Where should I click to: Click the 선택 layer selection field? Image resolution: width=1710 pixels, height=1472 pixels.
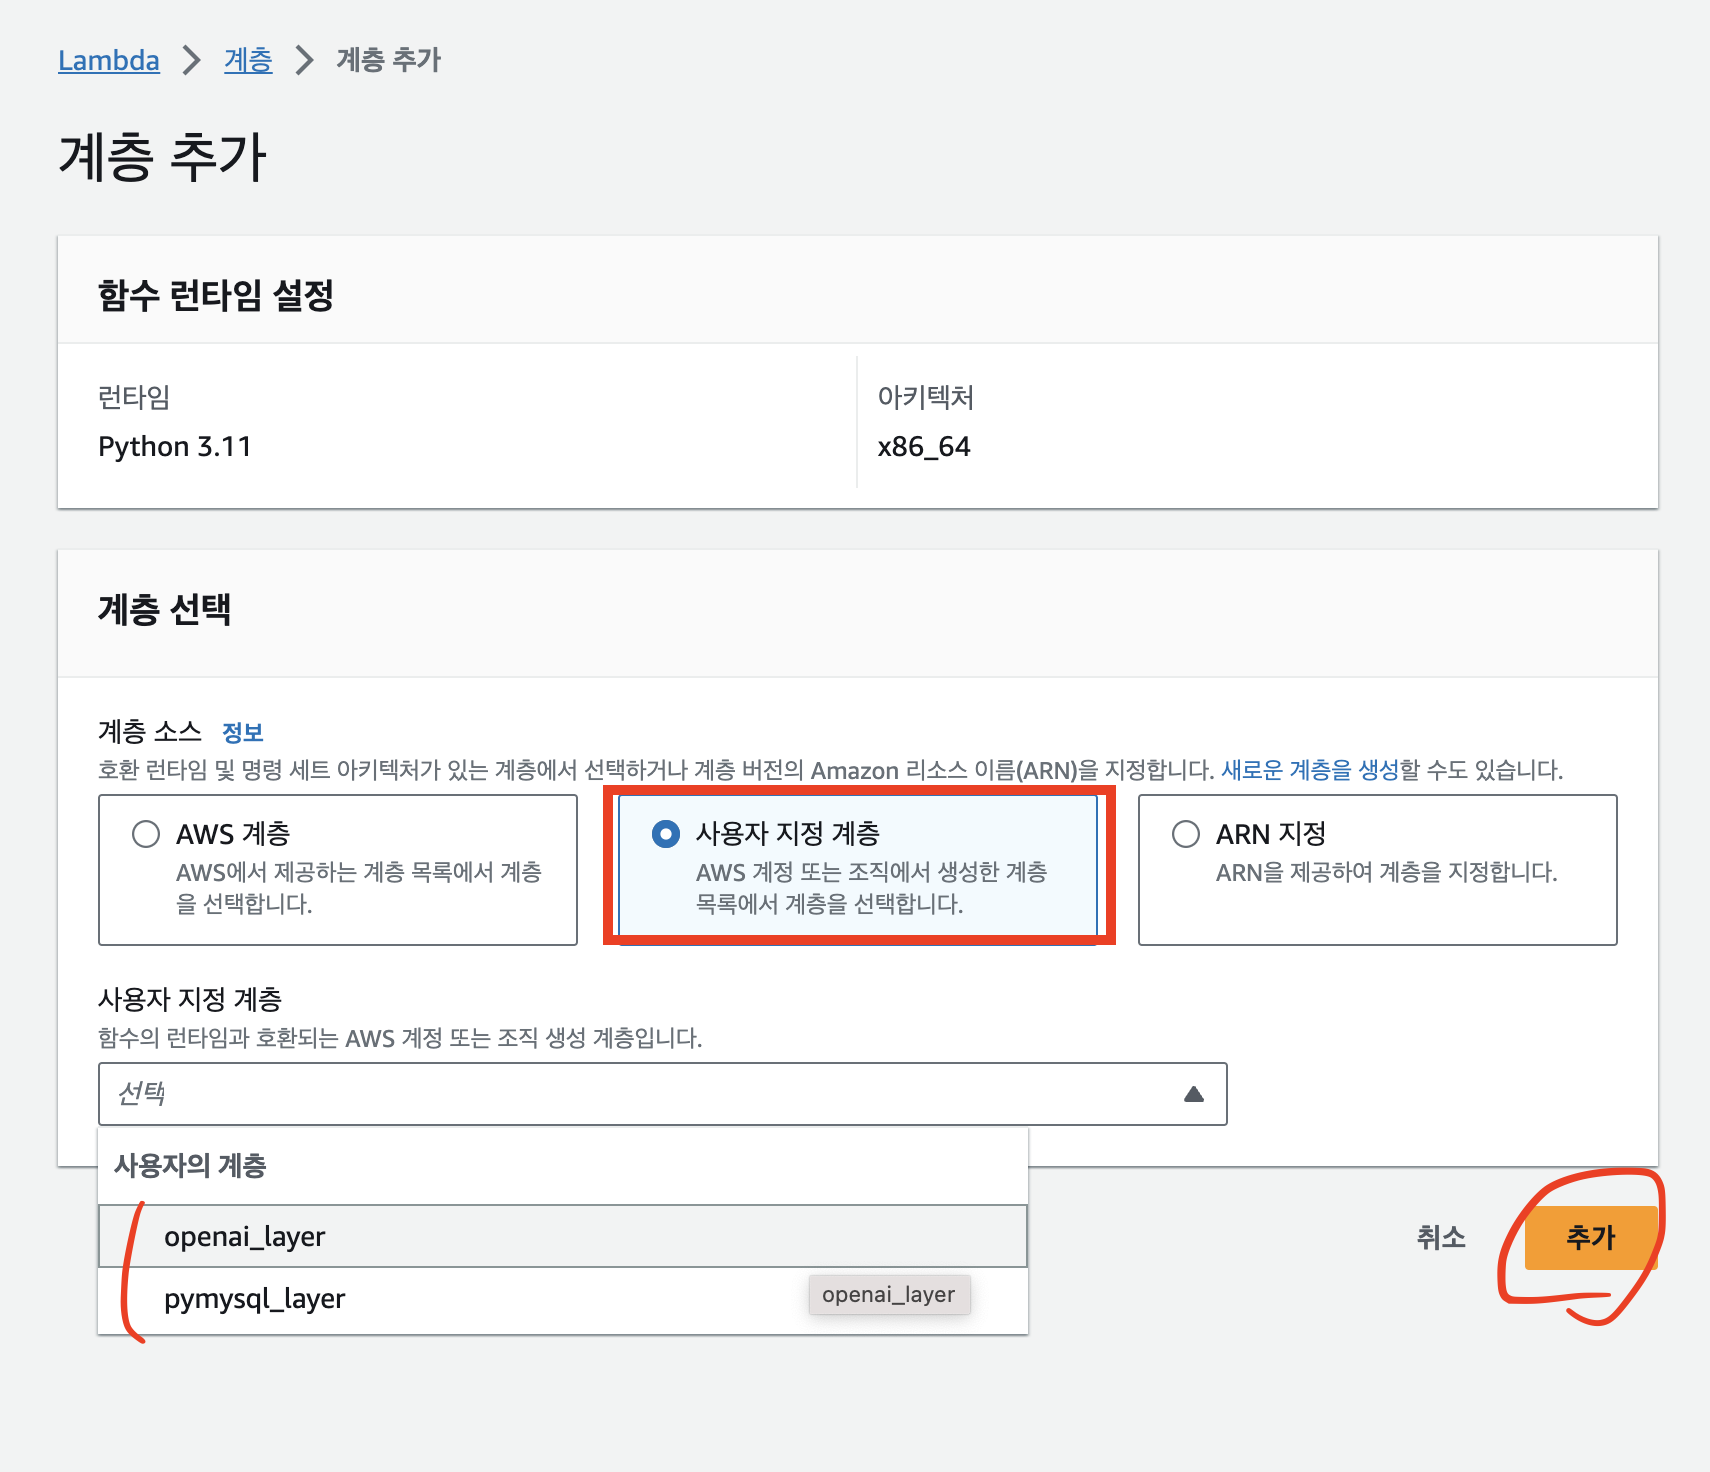[662, 1094]
